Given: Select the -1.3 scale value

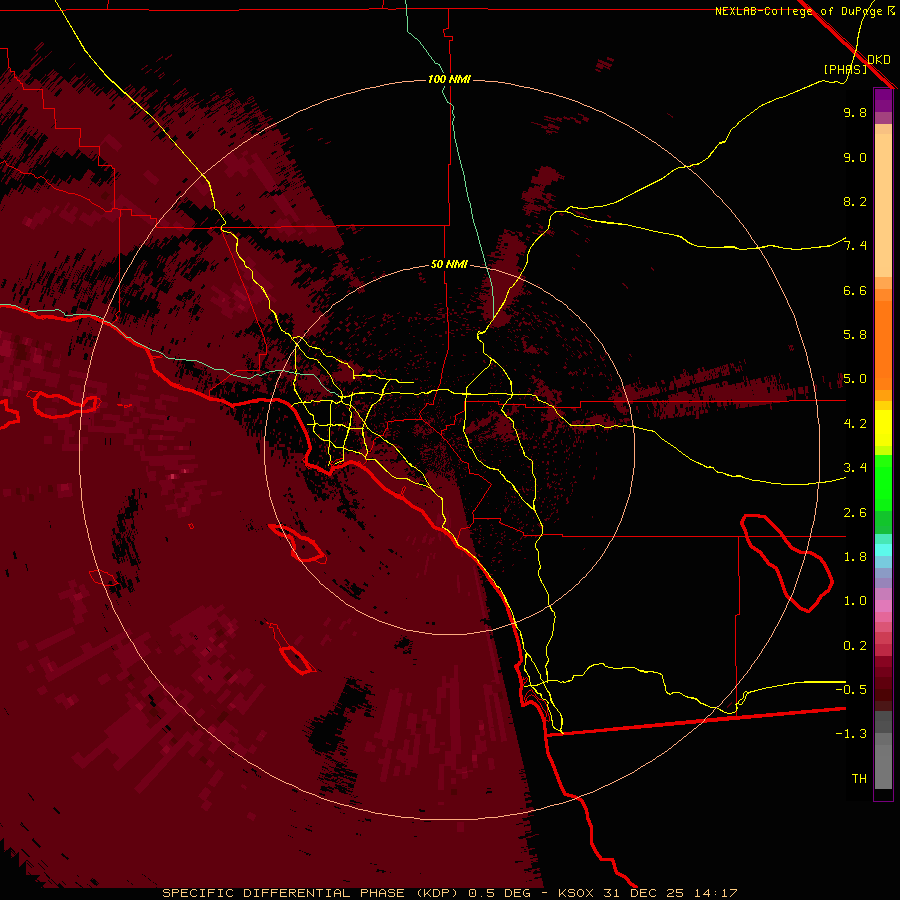Looking at the screenshot, I should point(851,734).
